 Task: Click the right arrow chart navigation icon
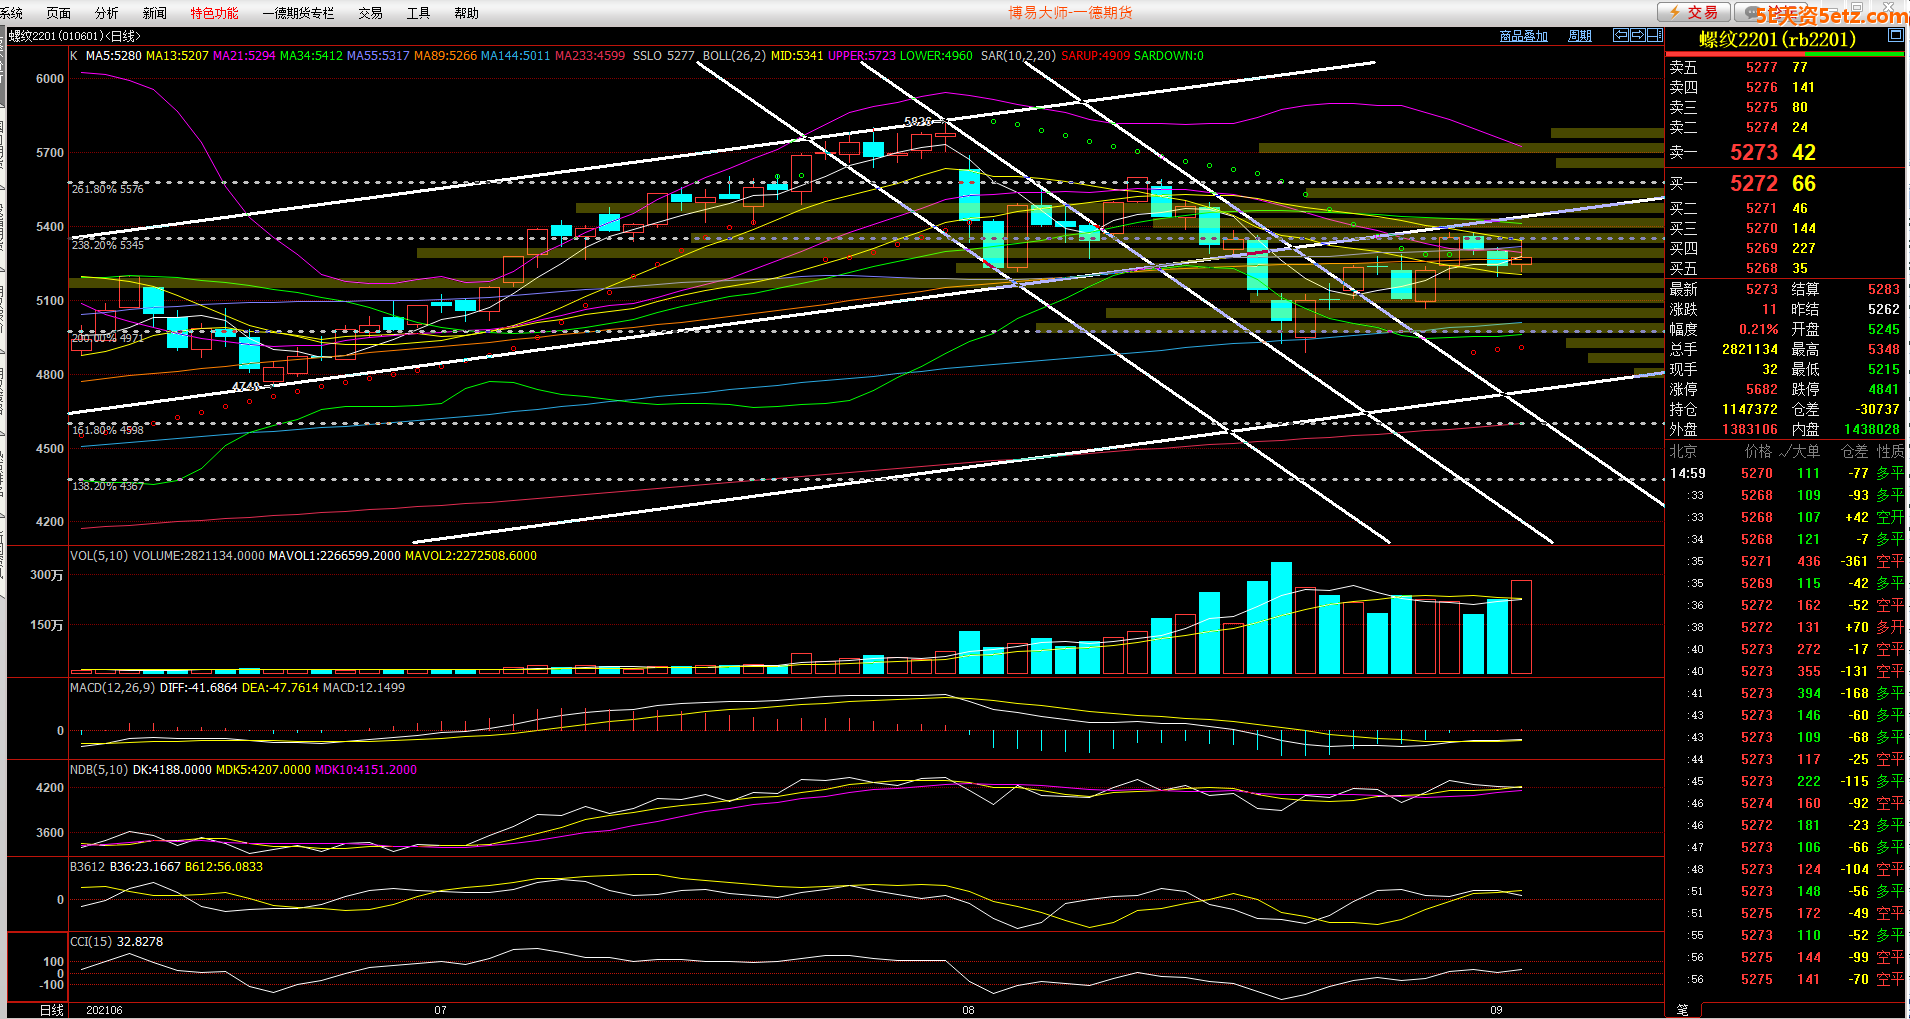coord(1637,35)
